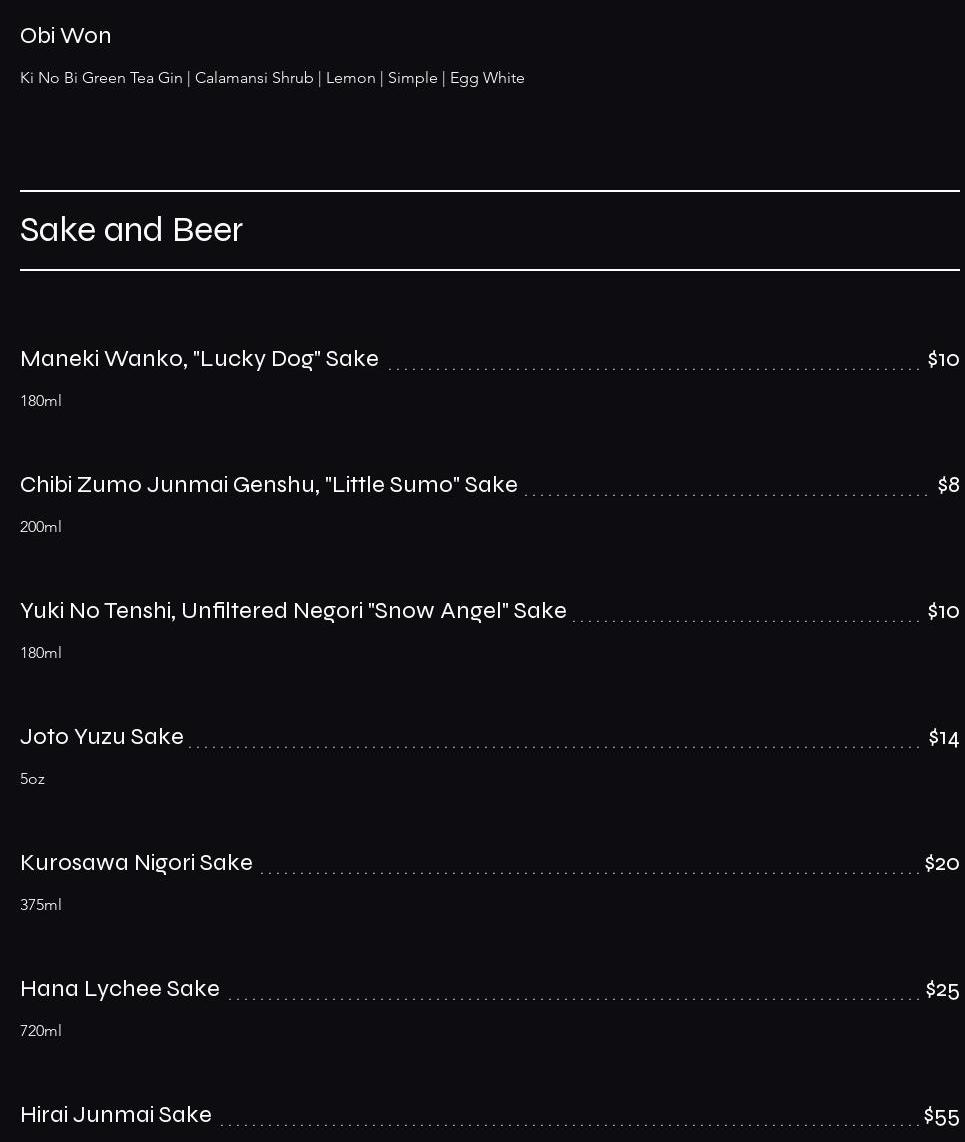Screen dimensions: 965x1142
Task: Click the Sake and Beer heading
Action: coord(132,230)
